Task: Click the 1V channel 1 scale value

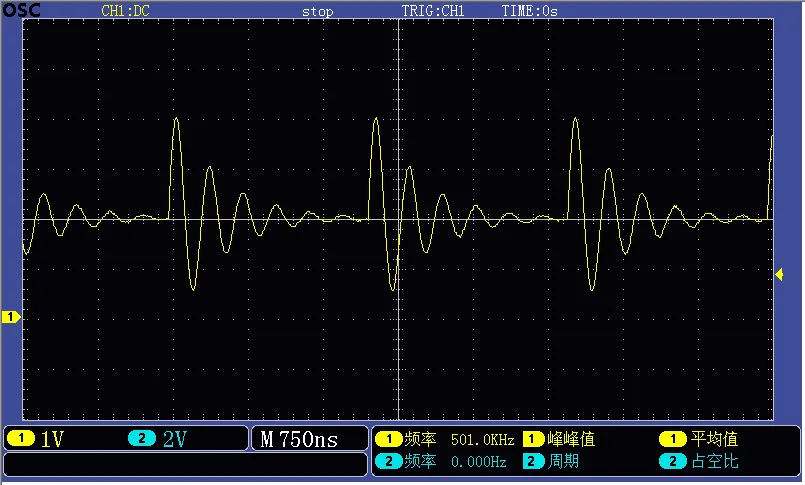Action: [52, 439]
